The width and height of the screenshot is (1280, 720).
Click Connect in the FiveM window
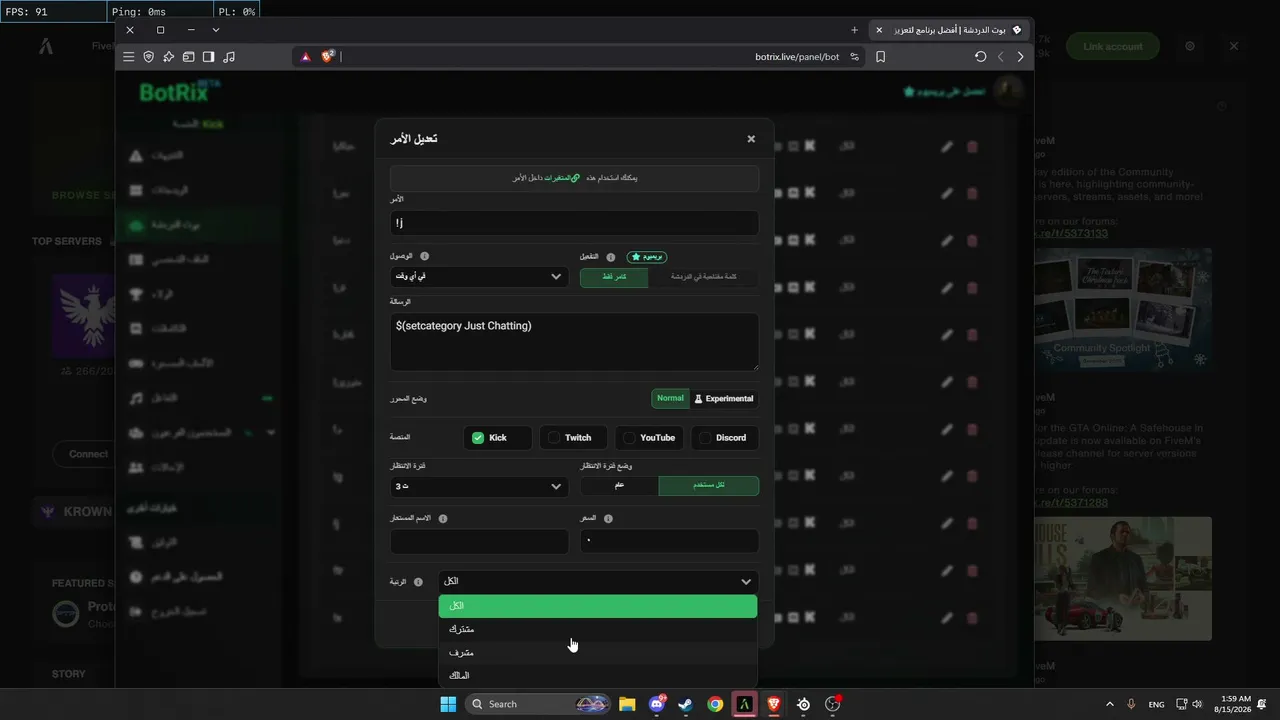tap(89, 454)
